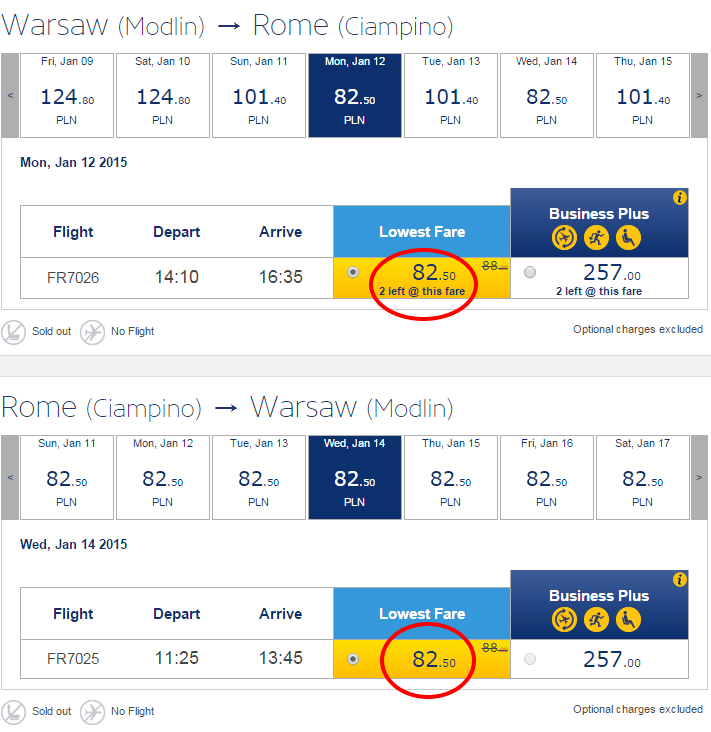Select Business Plus radio for outbound flight
Viewport: 711px width, 732px height.
529,272
